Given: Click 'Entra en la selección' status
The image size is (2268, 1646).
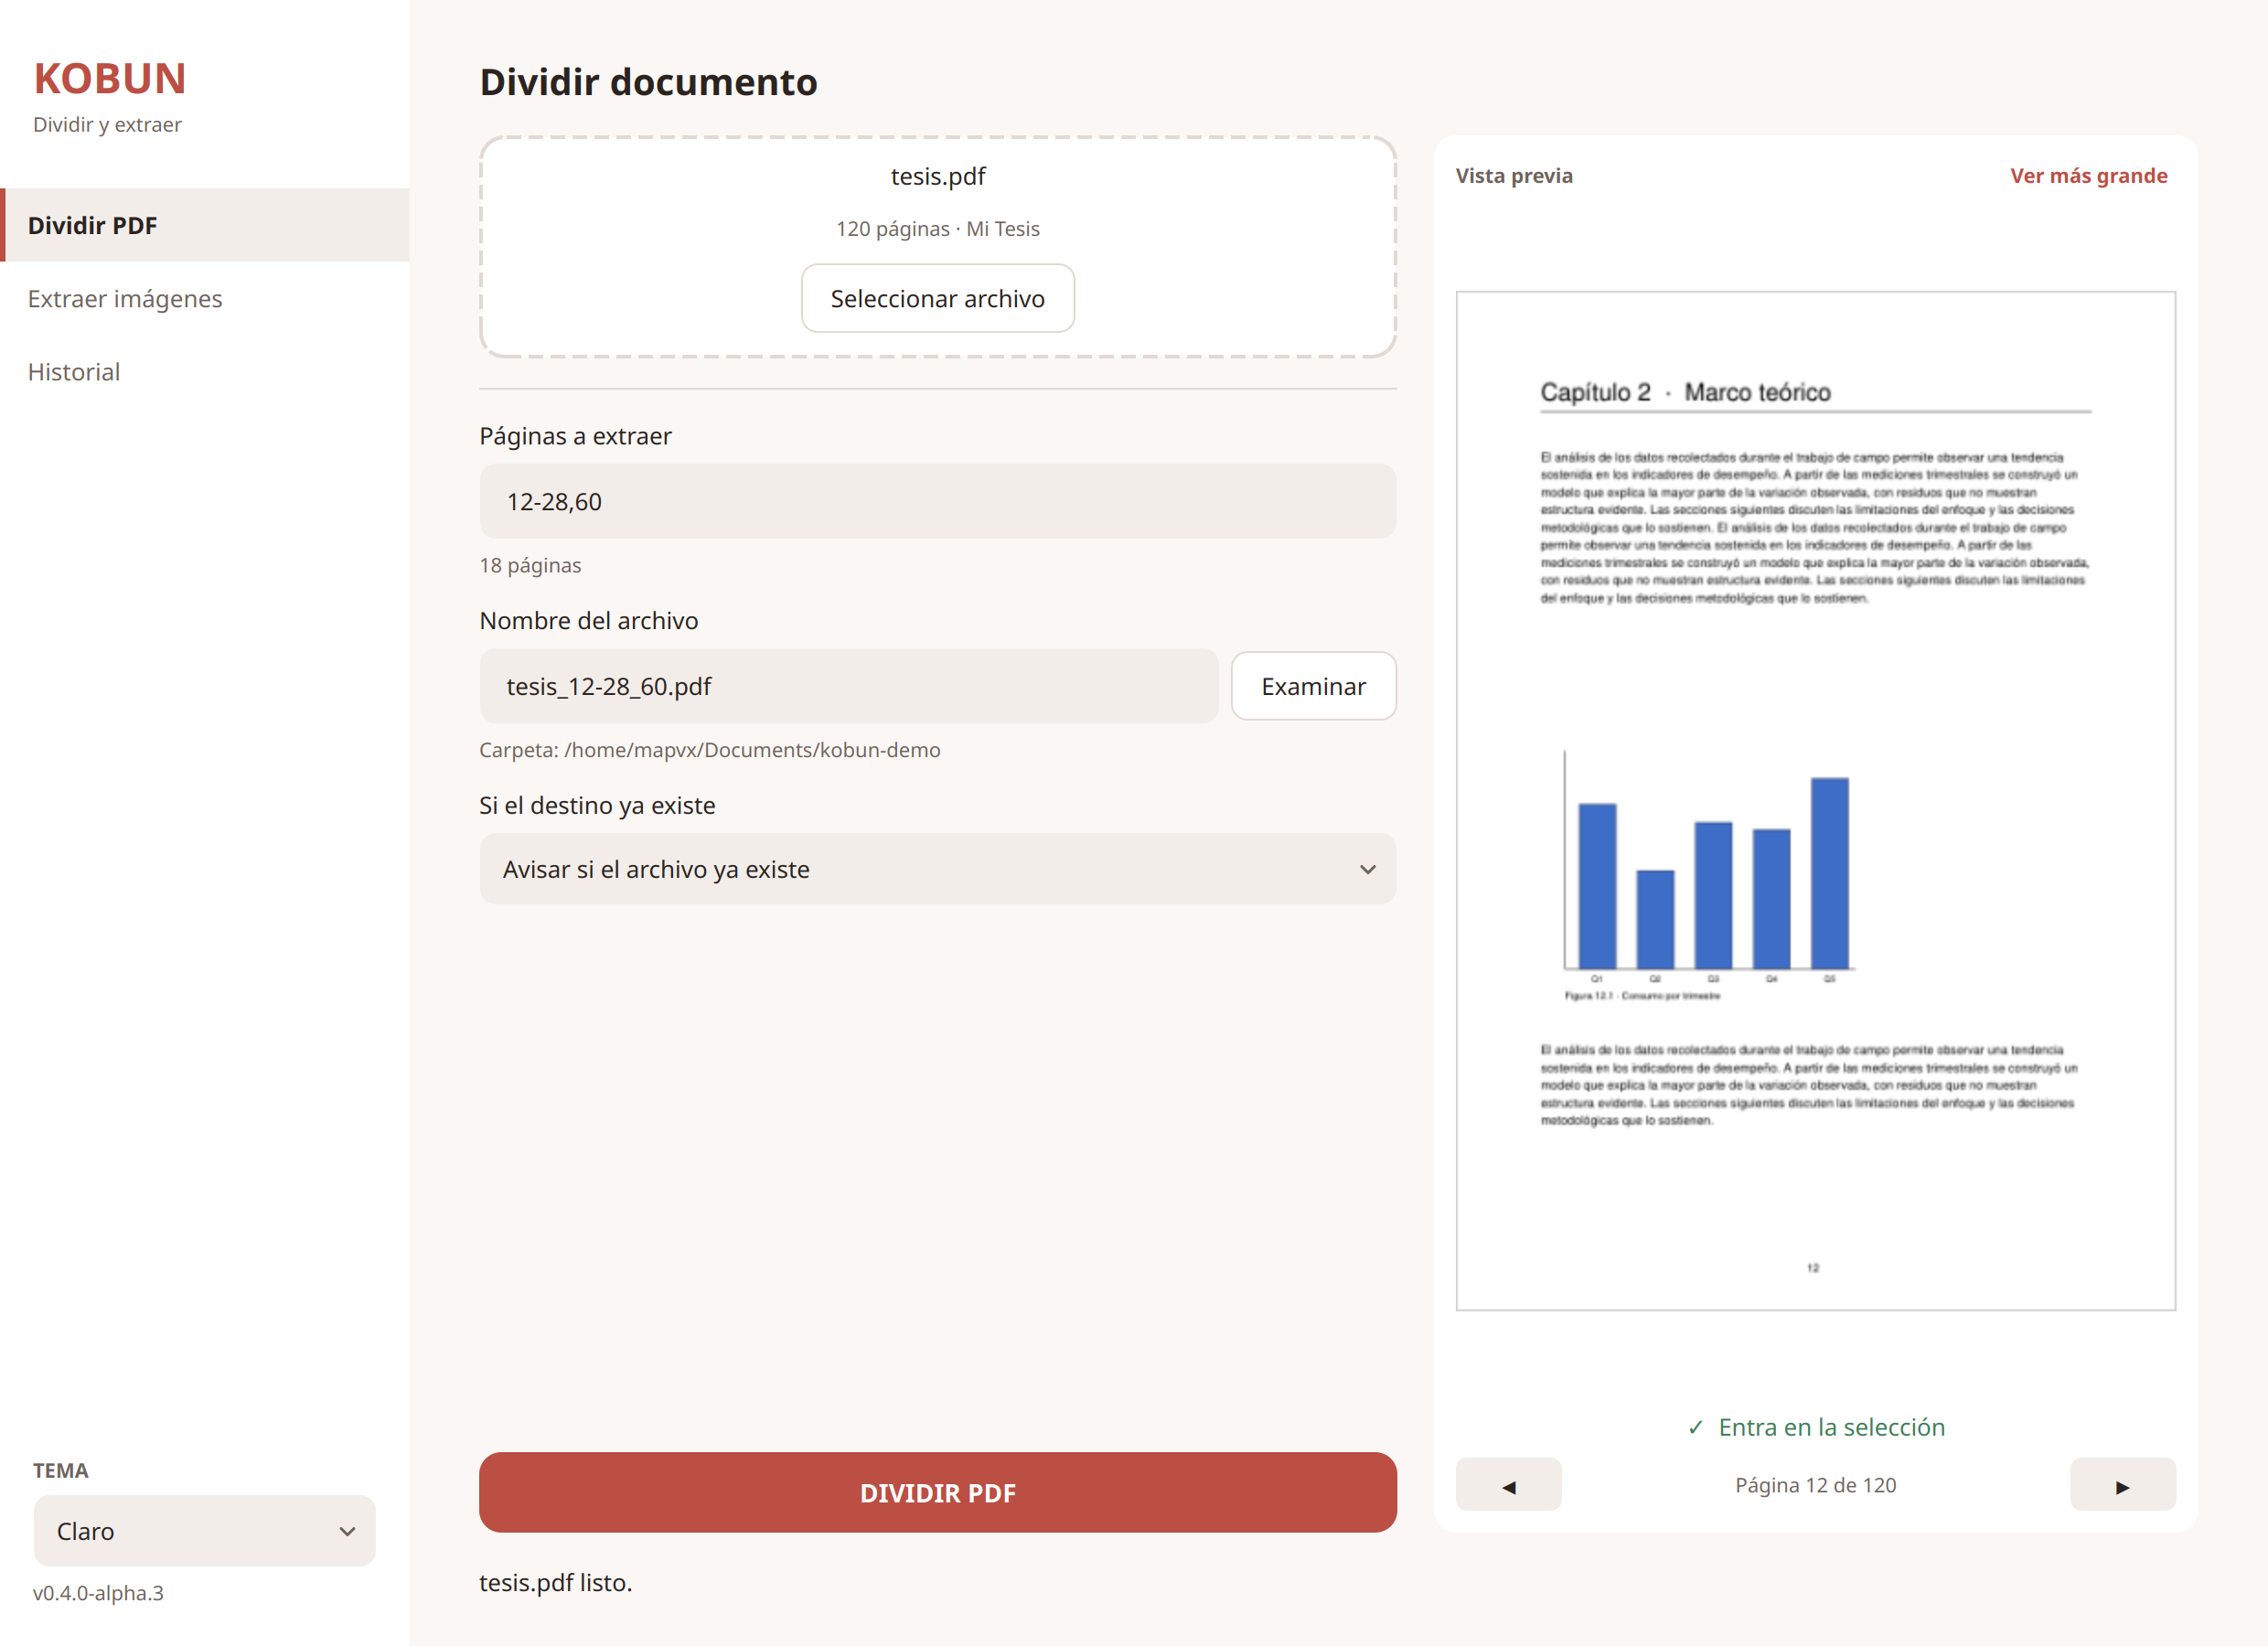Looking at the screenshot, I should click(1815, 1427).
